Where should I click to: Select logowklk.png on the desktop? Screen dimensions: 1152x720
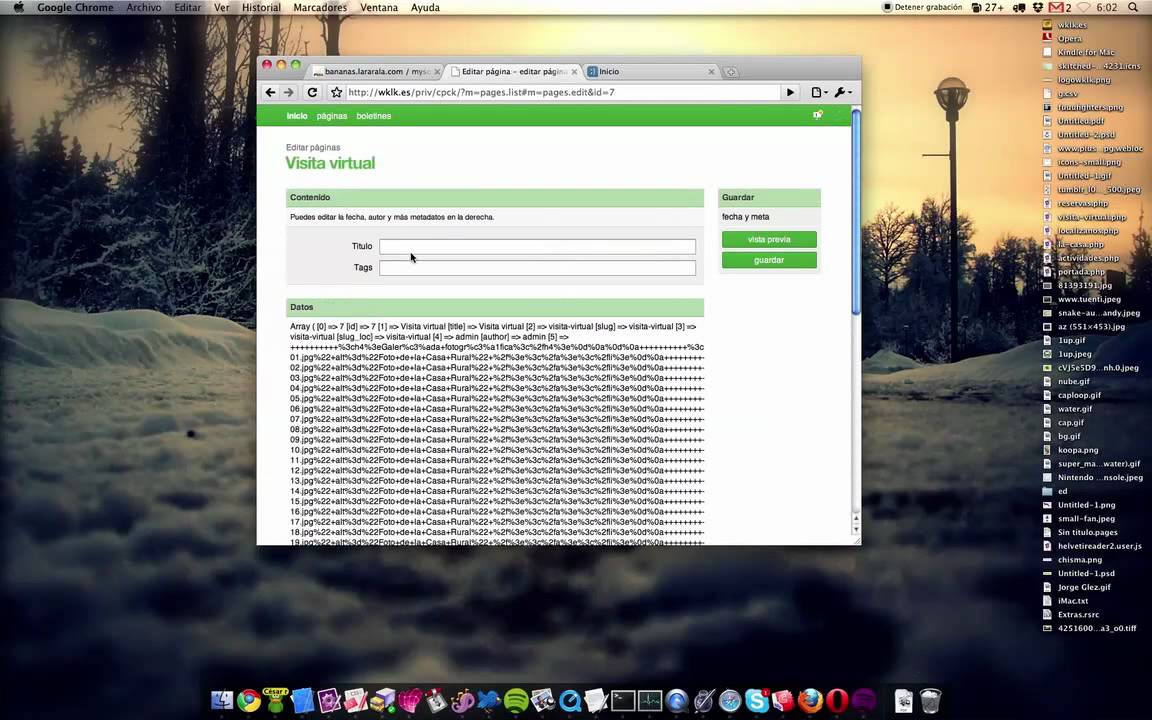tap(1077, 80)
